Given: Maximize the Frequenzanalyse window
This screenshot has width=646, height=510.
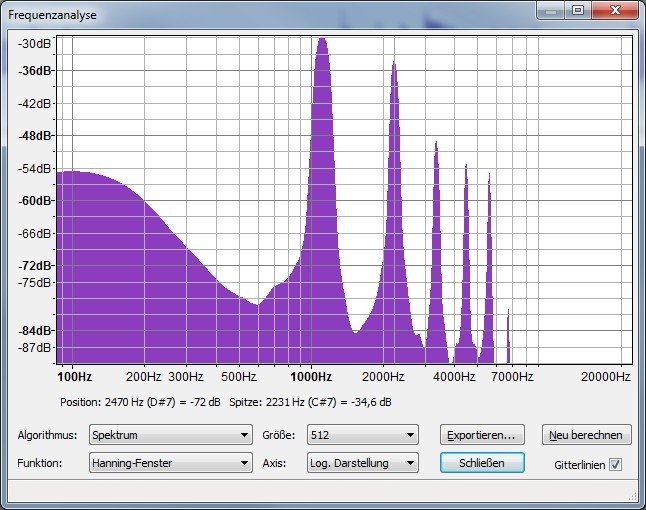Looking at the screenshot, I should pos(578,10).
